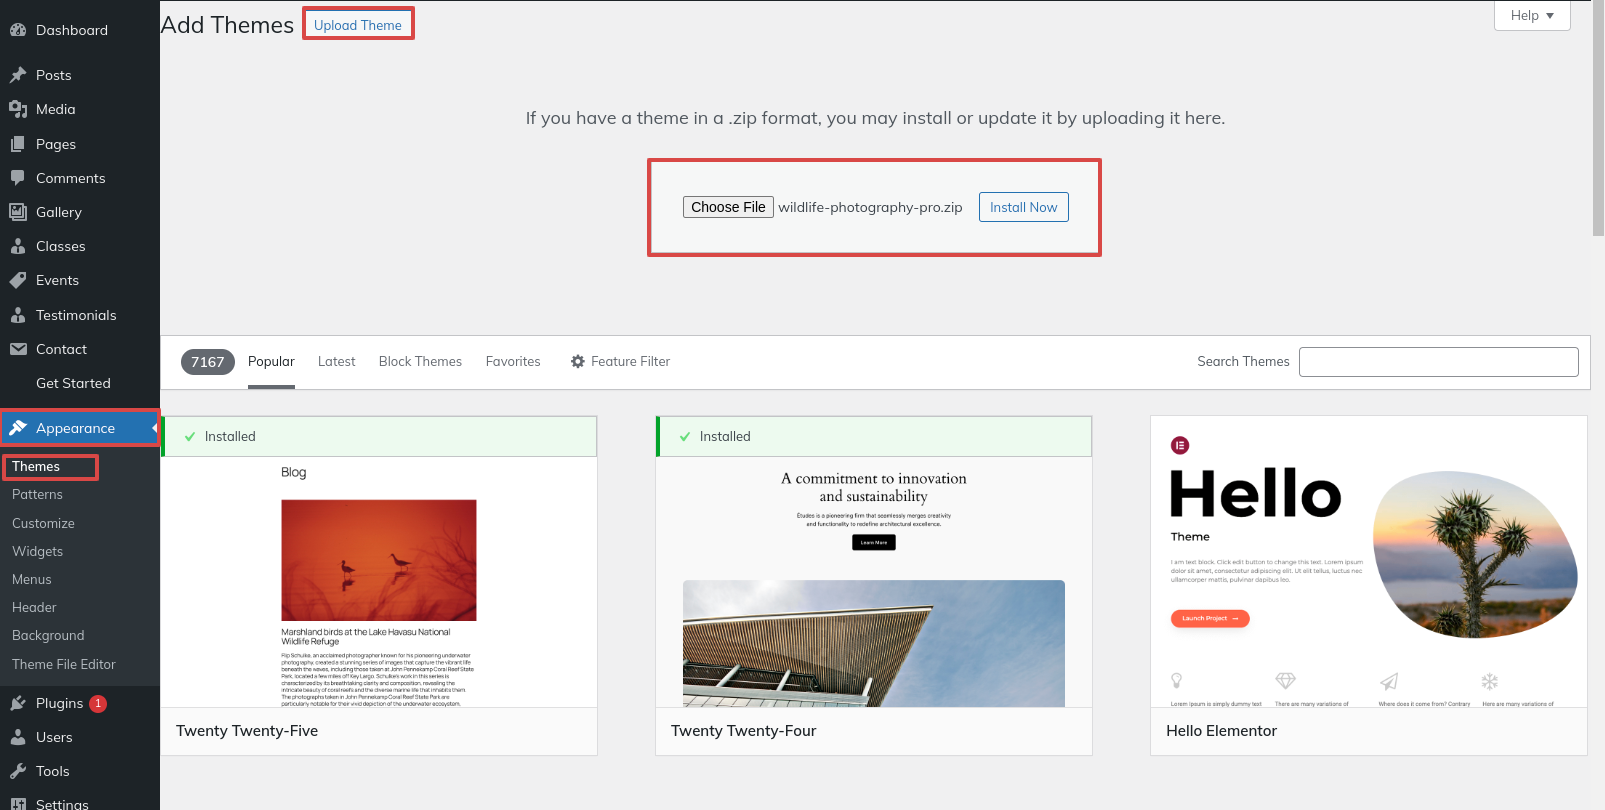Click the Classes person icon

pos(18,246)
